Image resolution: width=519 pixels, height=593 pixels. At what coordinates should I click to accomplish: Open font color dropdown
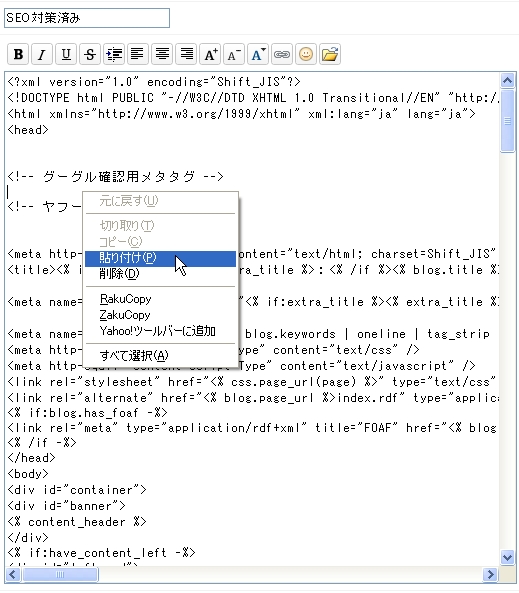click(x=258, y=54)
